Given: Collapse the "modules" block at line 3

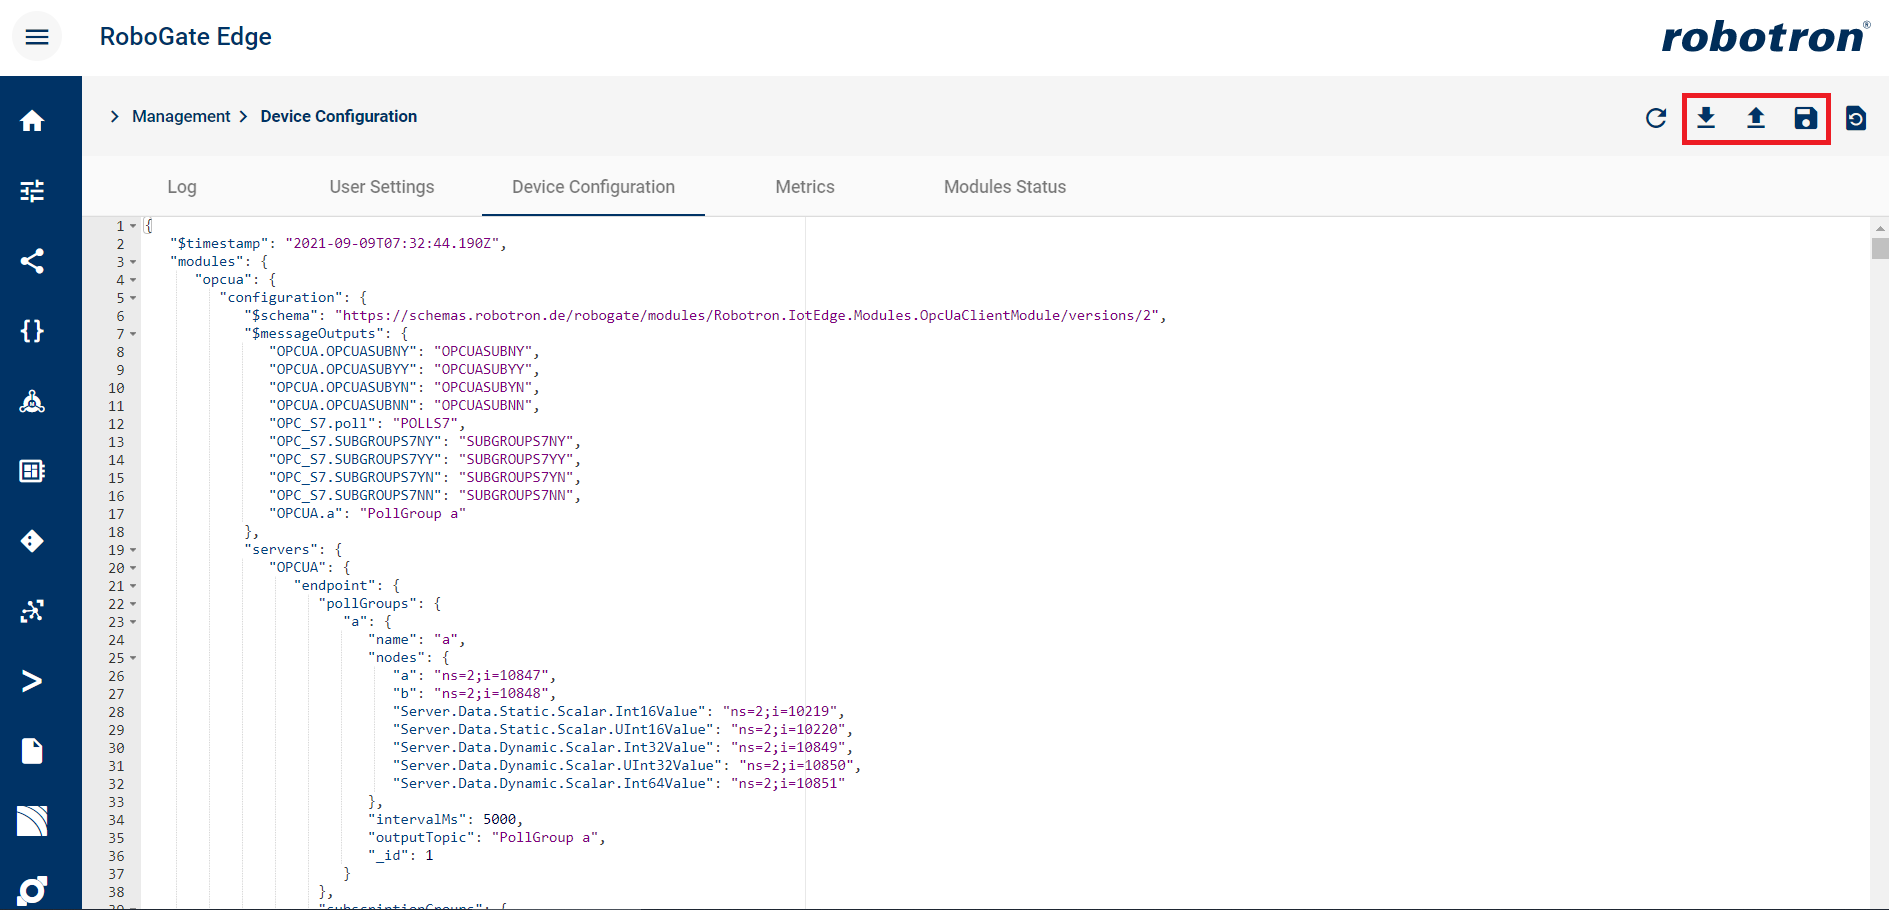Looking at the screenshot, I should click(x=133, y=262).
